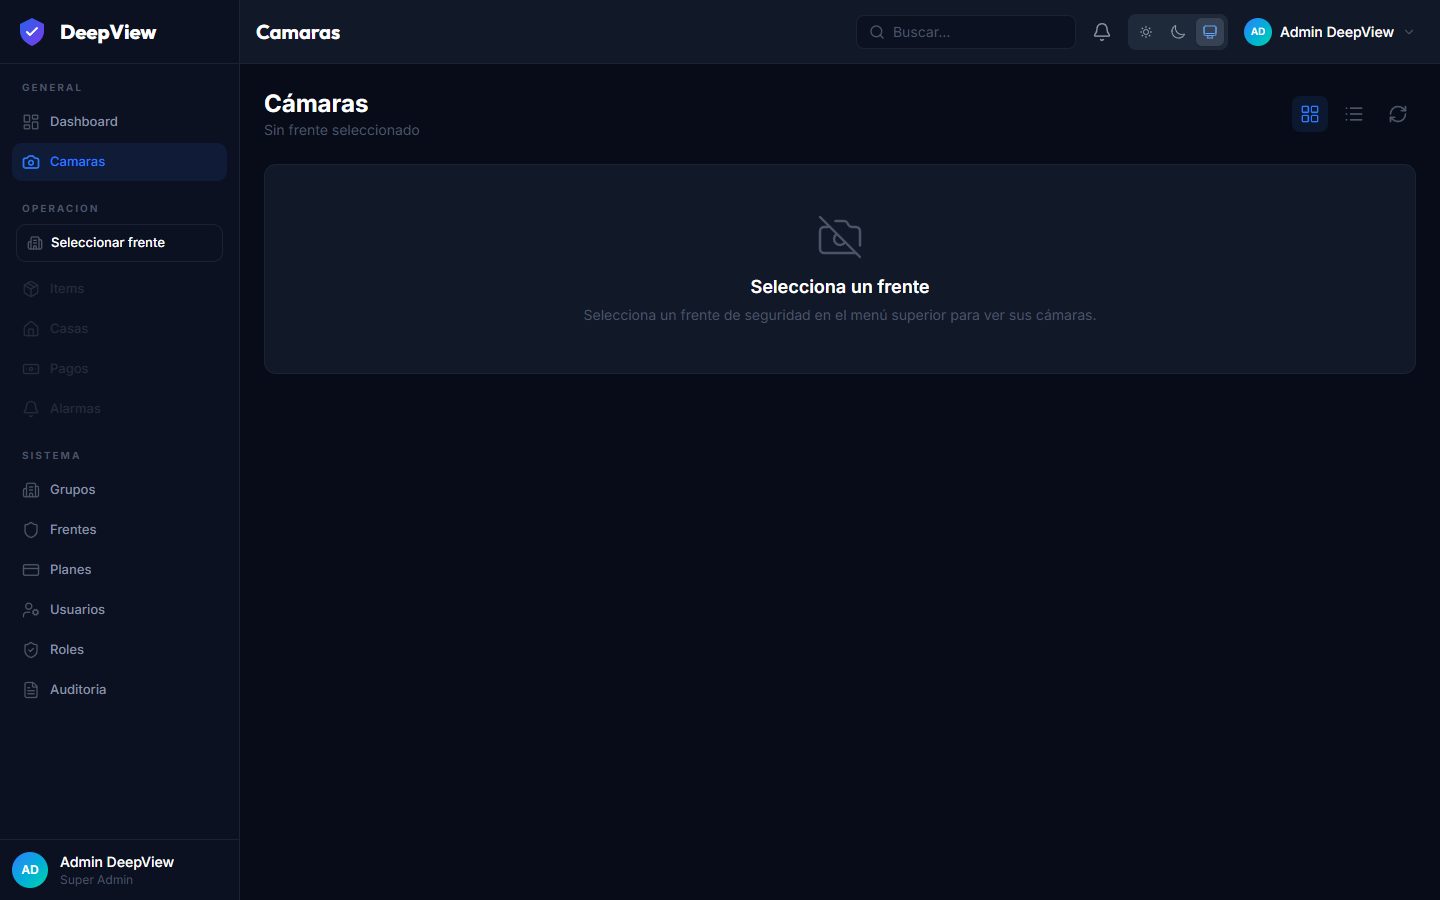Switch to light theme sun toggle
The width and height of the screenshot is (1440, 900).
pyautogui.click(x=1146, y=32)
